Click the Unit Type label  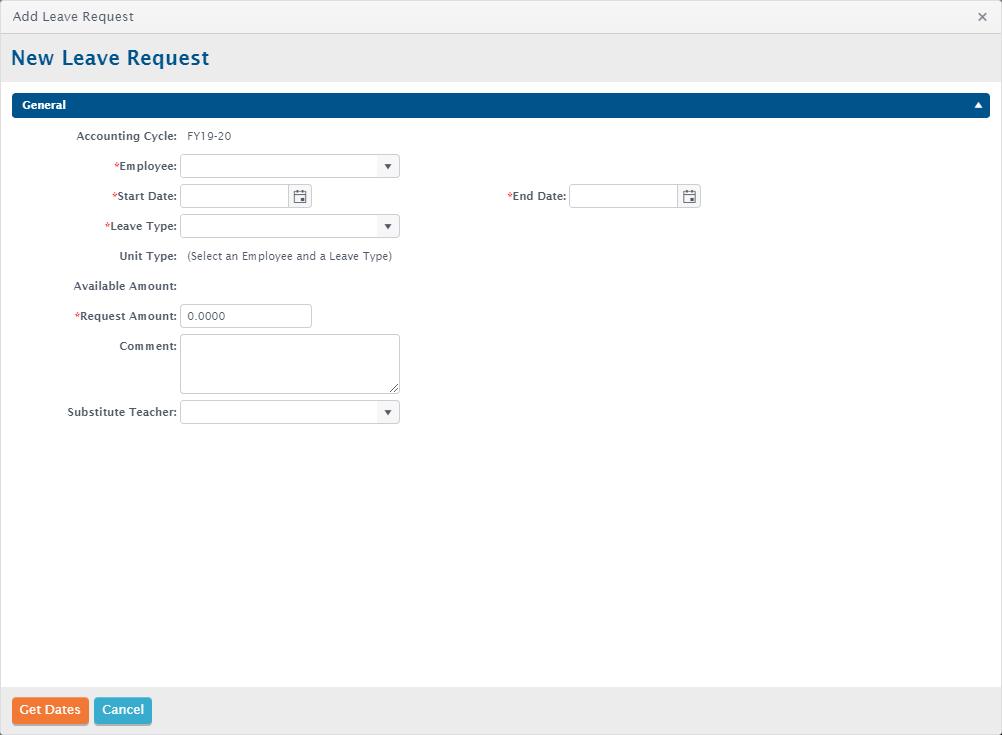click(x=148, y=256)
